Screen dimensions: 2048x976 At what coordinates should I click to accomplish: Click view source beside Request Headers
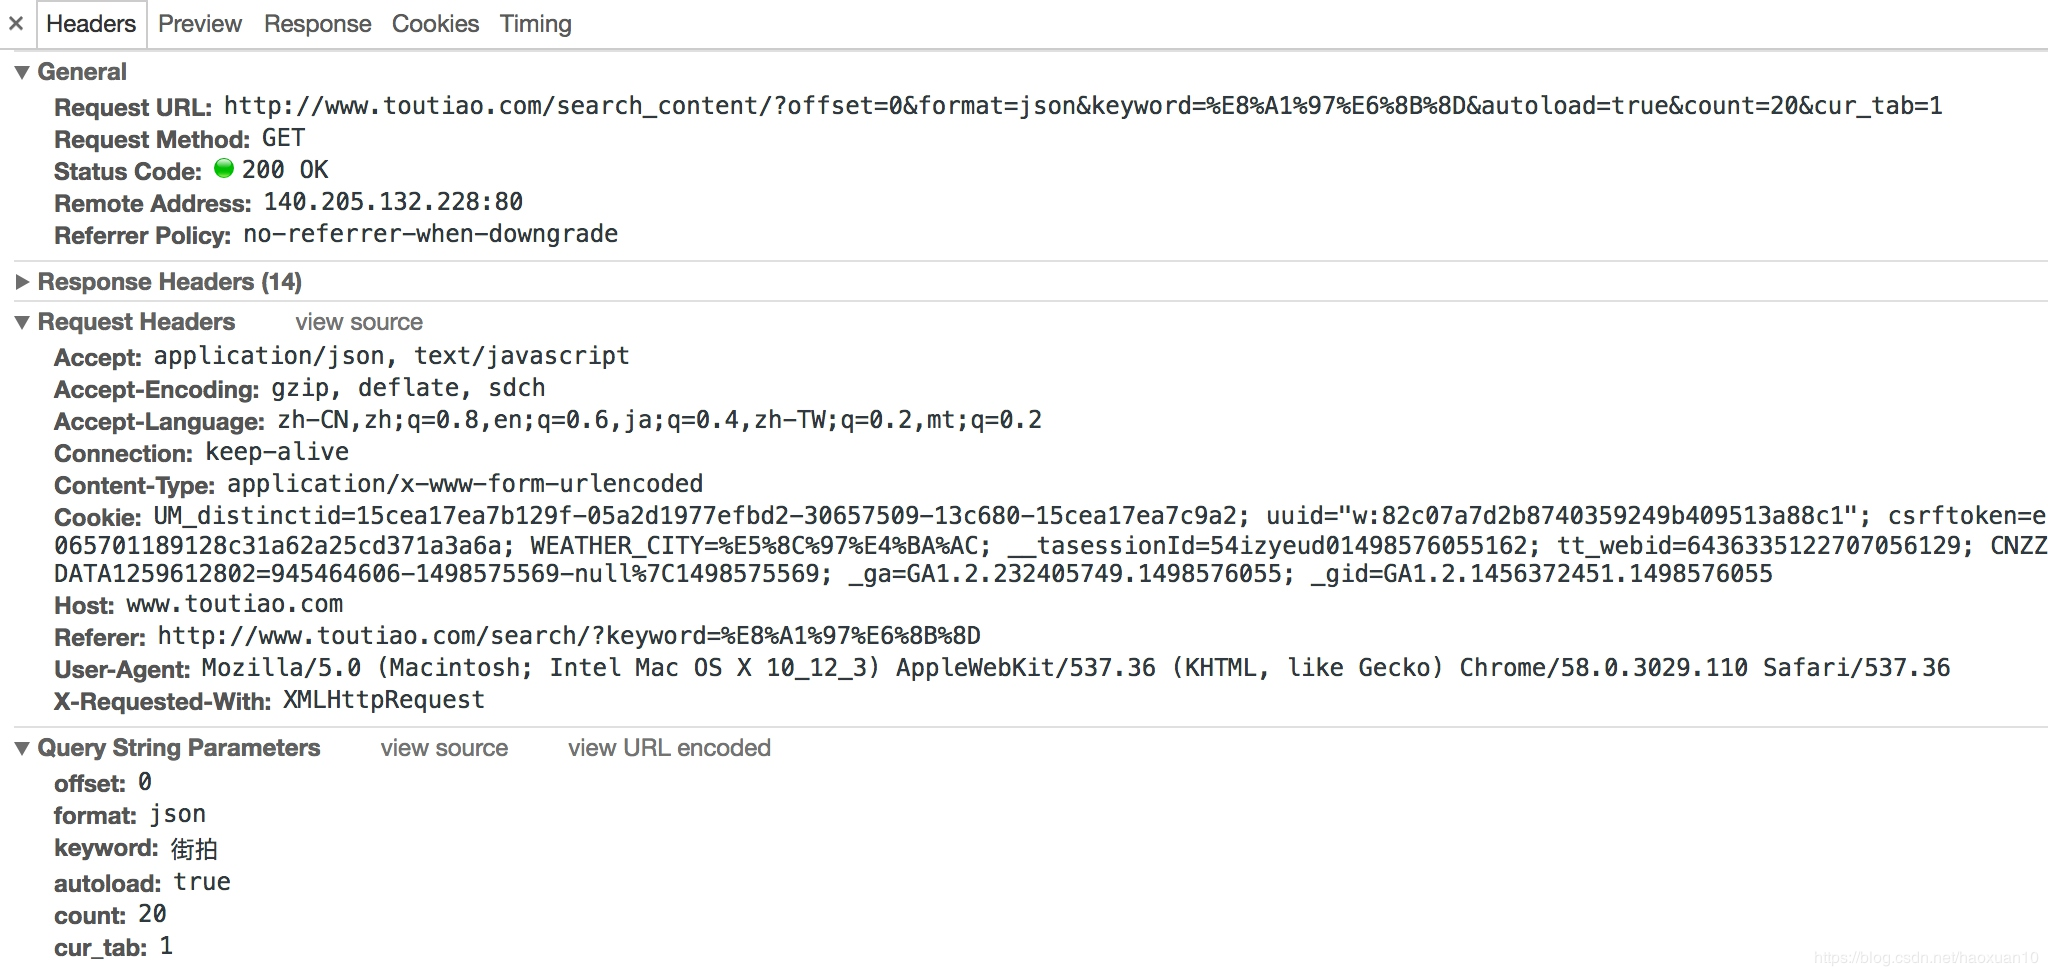tap(358, 322)
